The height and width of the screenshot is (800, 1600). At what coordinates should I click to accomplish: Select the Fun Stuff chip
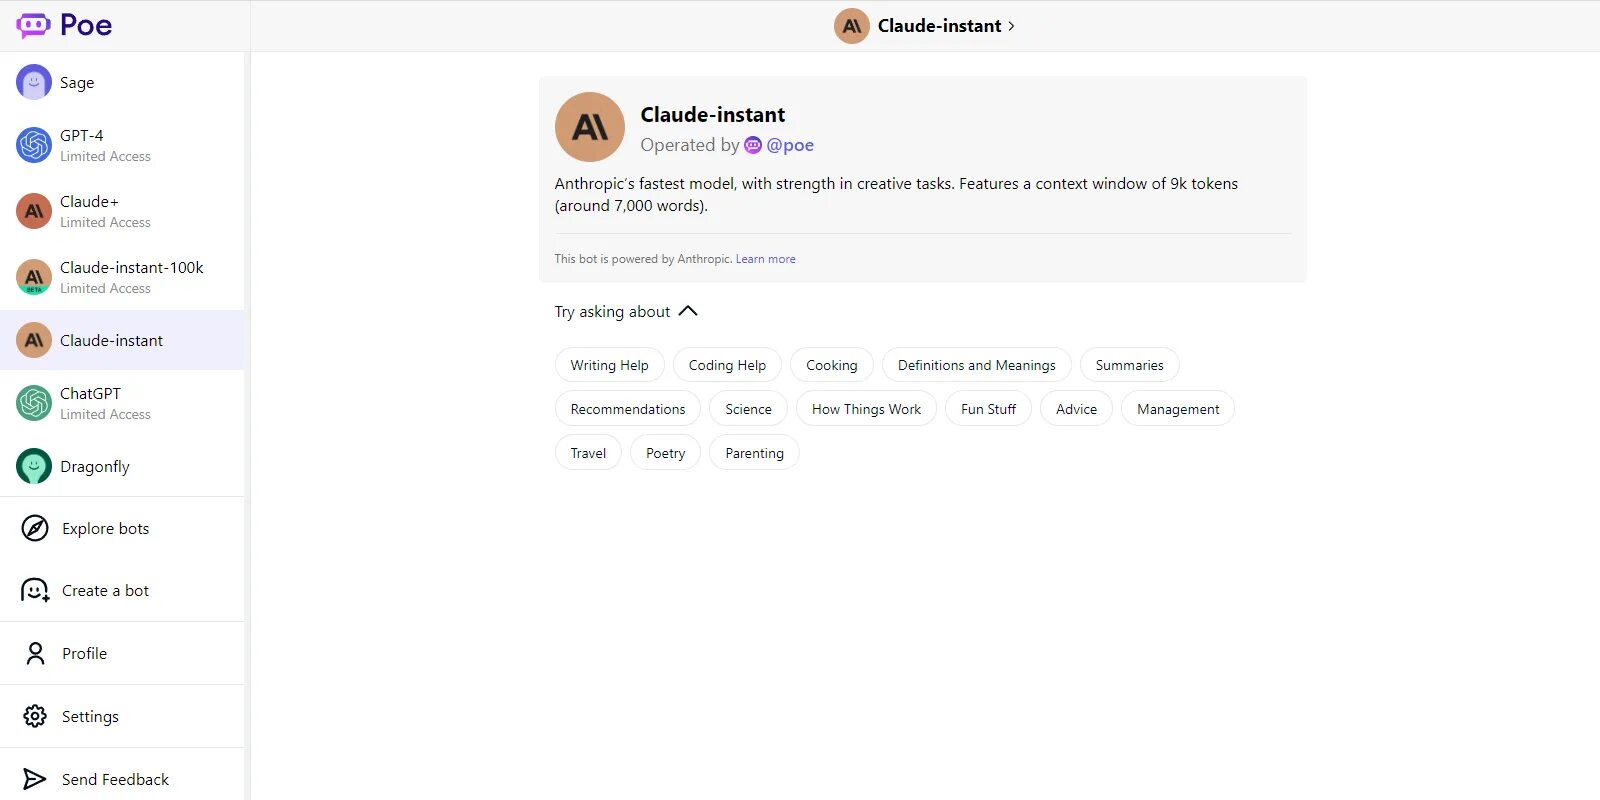[989, 409]
